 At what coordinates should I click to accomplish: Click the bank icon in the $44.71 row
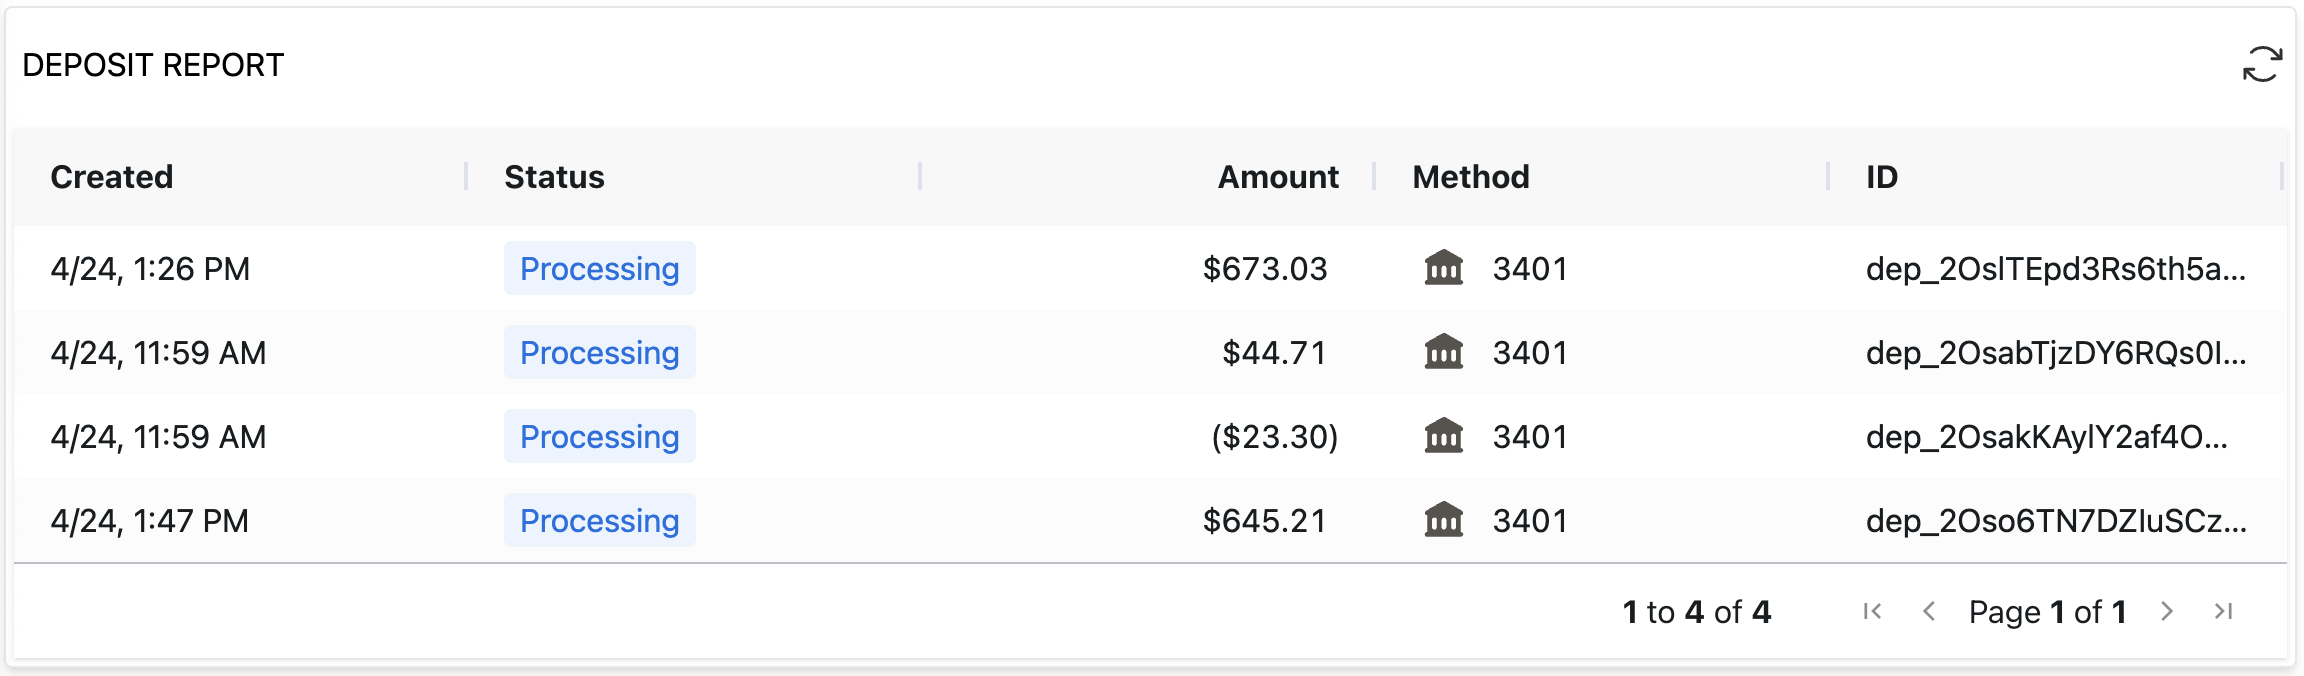(1443, 352)
